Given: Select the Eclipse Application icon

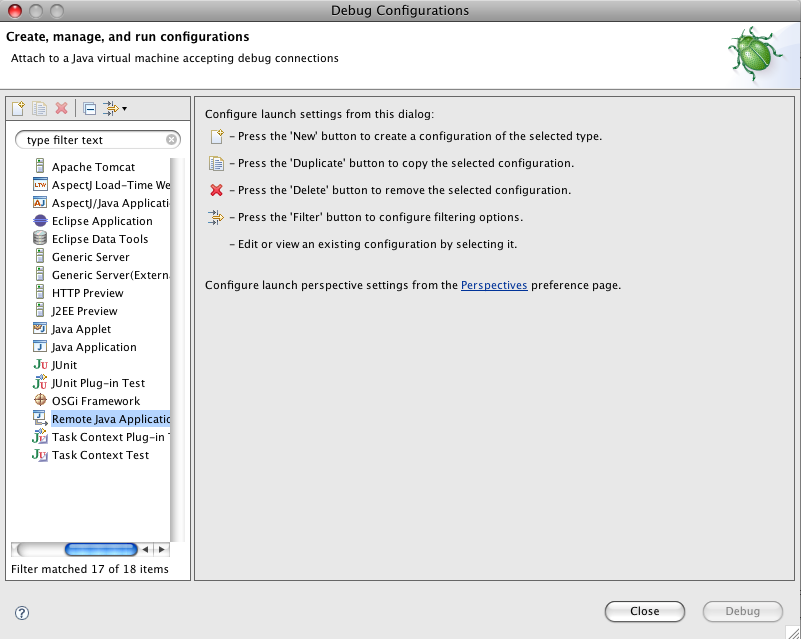Looking at the screenshot, I should coord(40,221).
